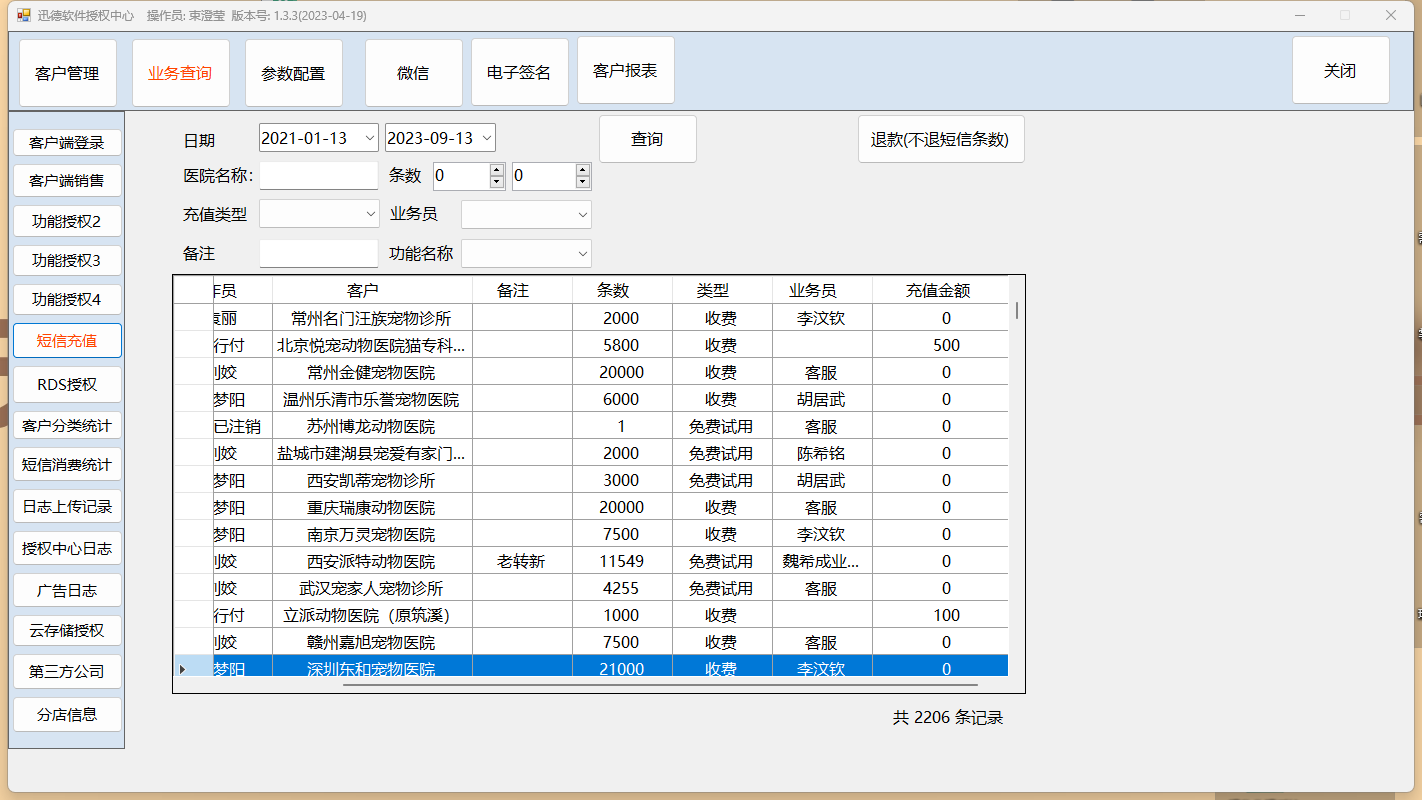The width and height of the screenshot is (1422, 800).
Task: Open the end date dropdown
Action: pos(485,138)
